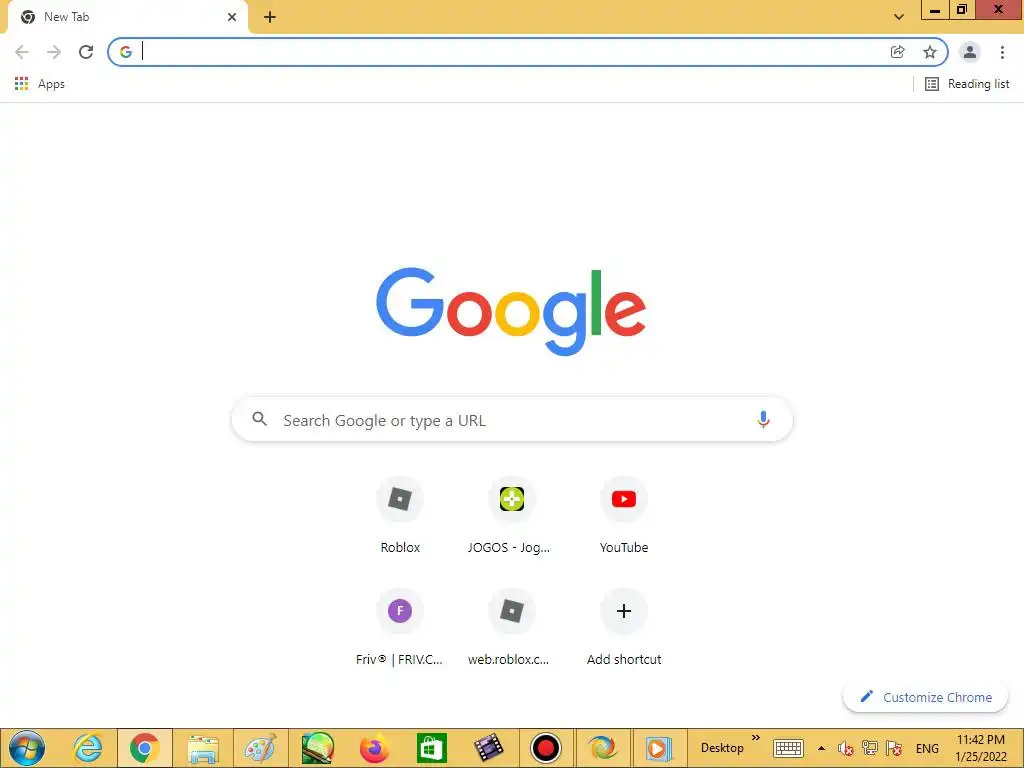Reload the page with the refresh icon
The width and height of the screenshot is (1024, 768).
[86, 52]
